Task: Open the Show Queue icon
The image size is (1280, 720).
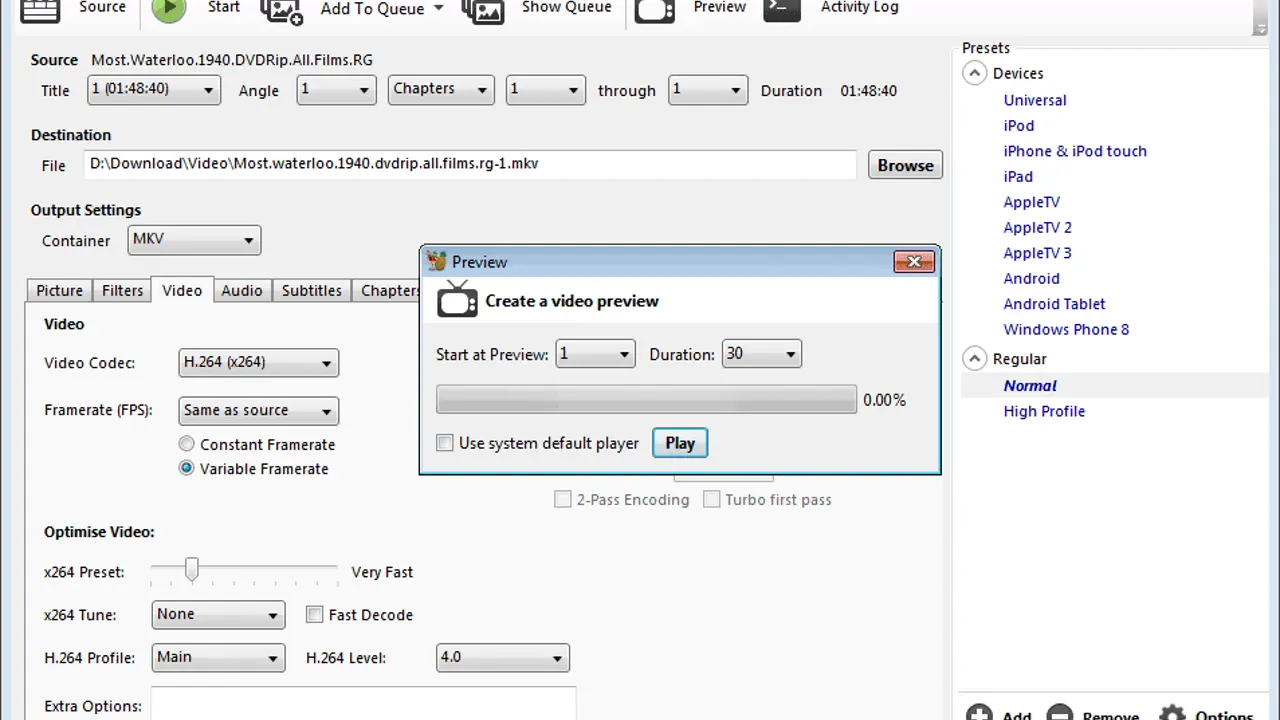Action: tap(483, 10)
